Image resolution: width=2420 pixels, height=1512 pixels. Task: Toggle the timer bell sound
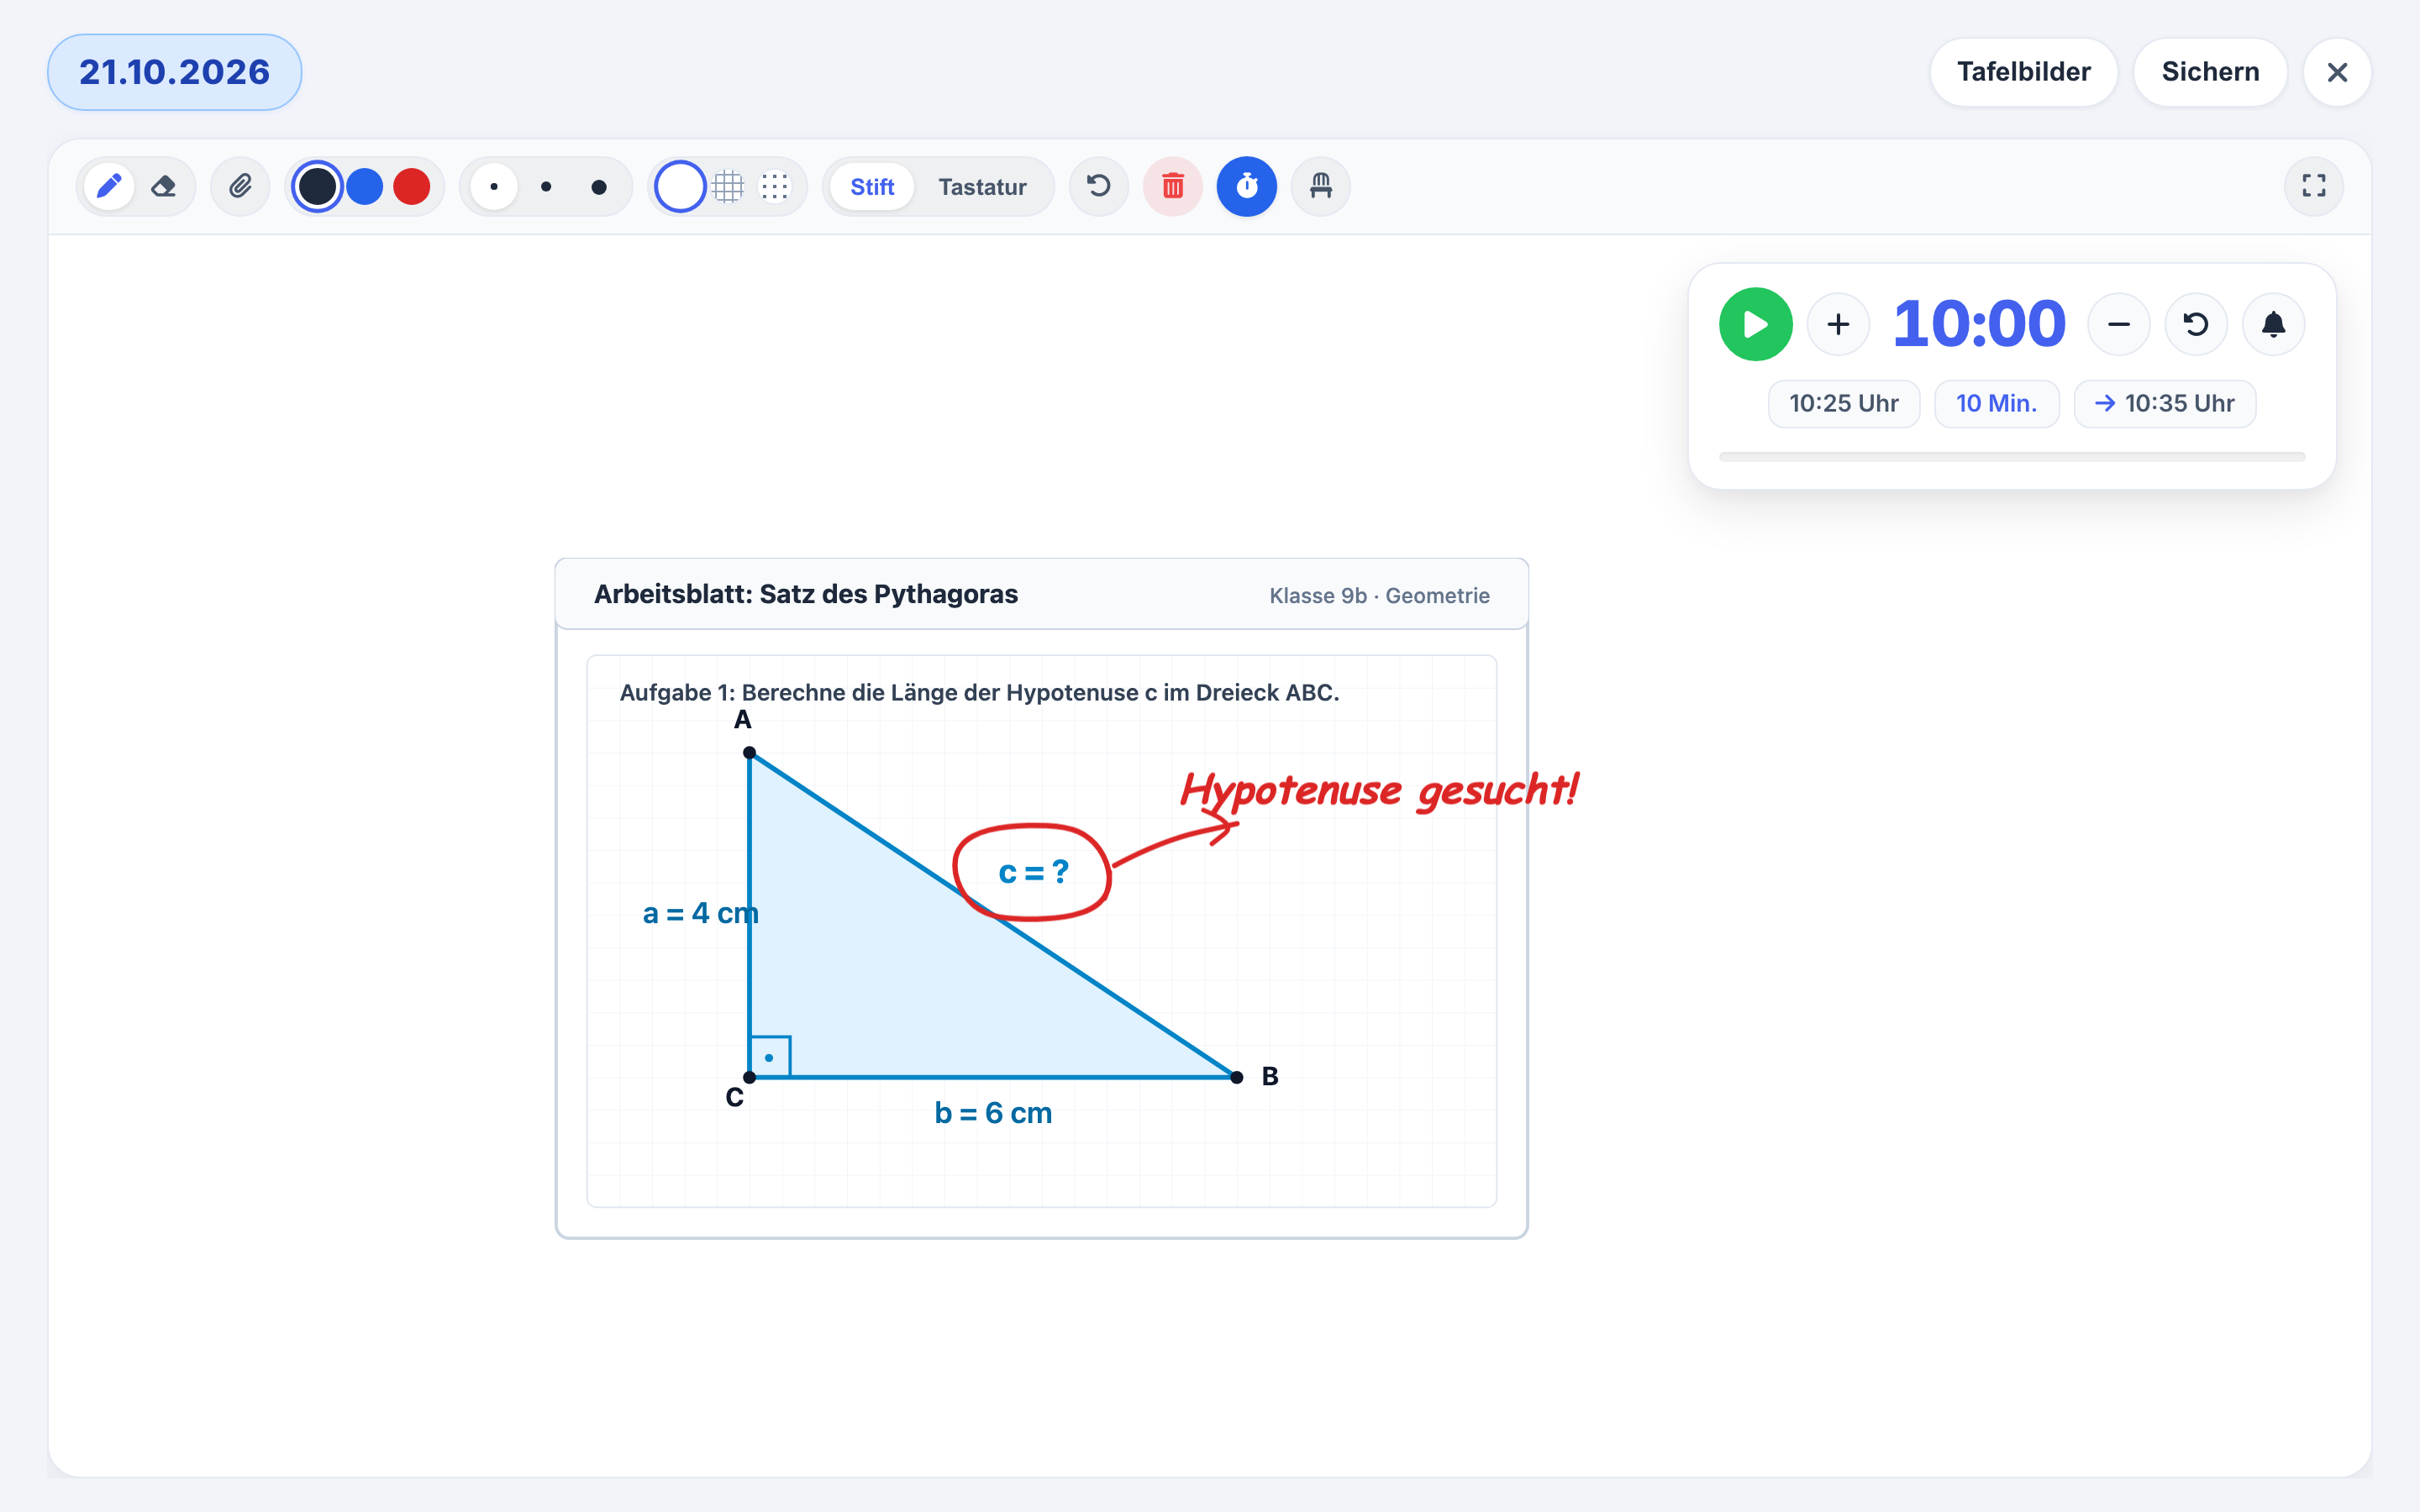(2274, 324)
